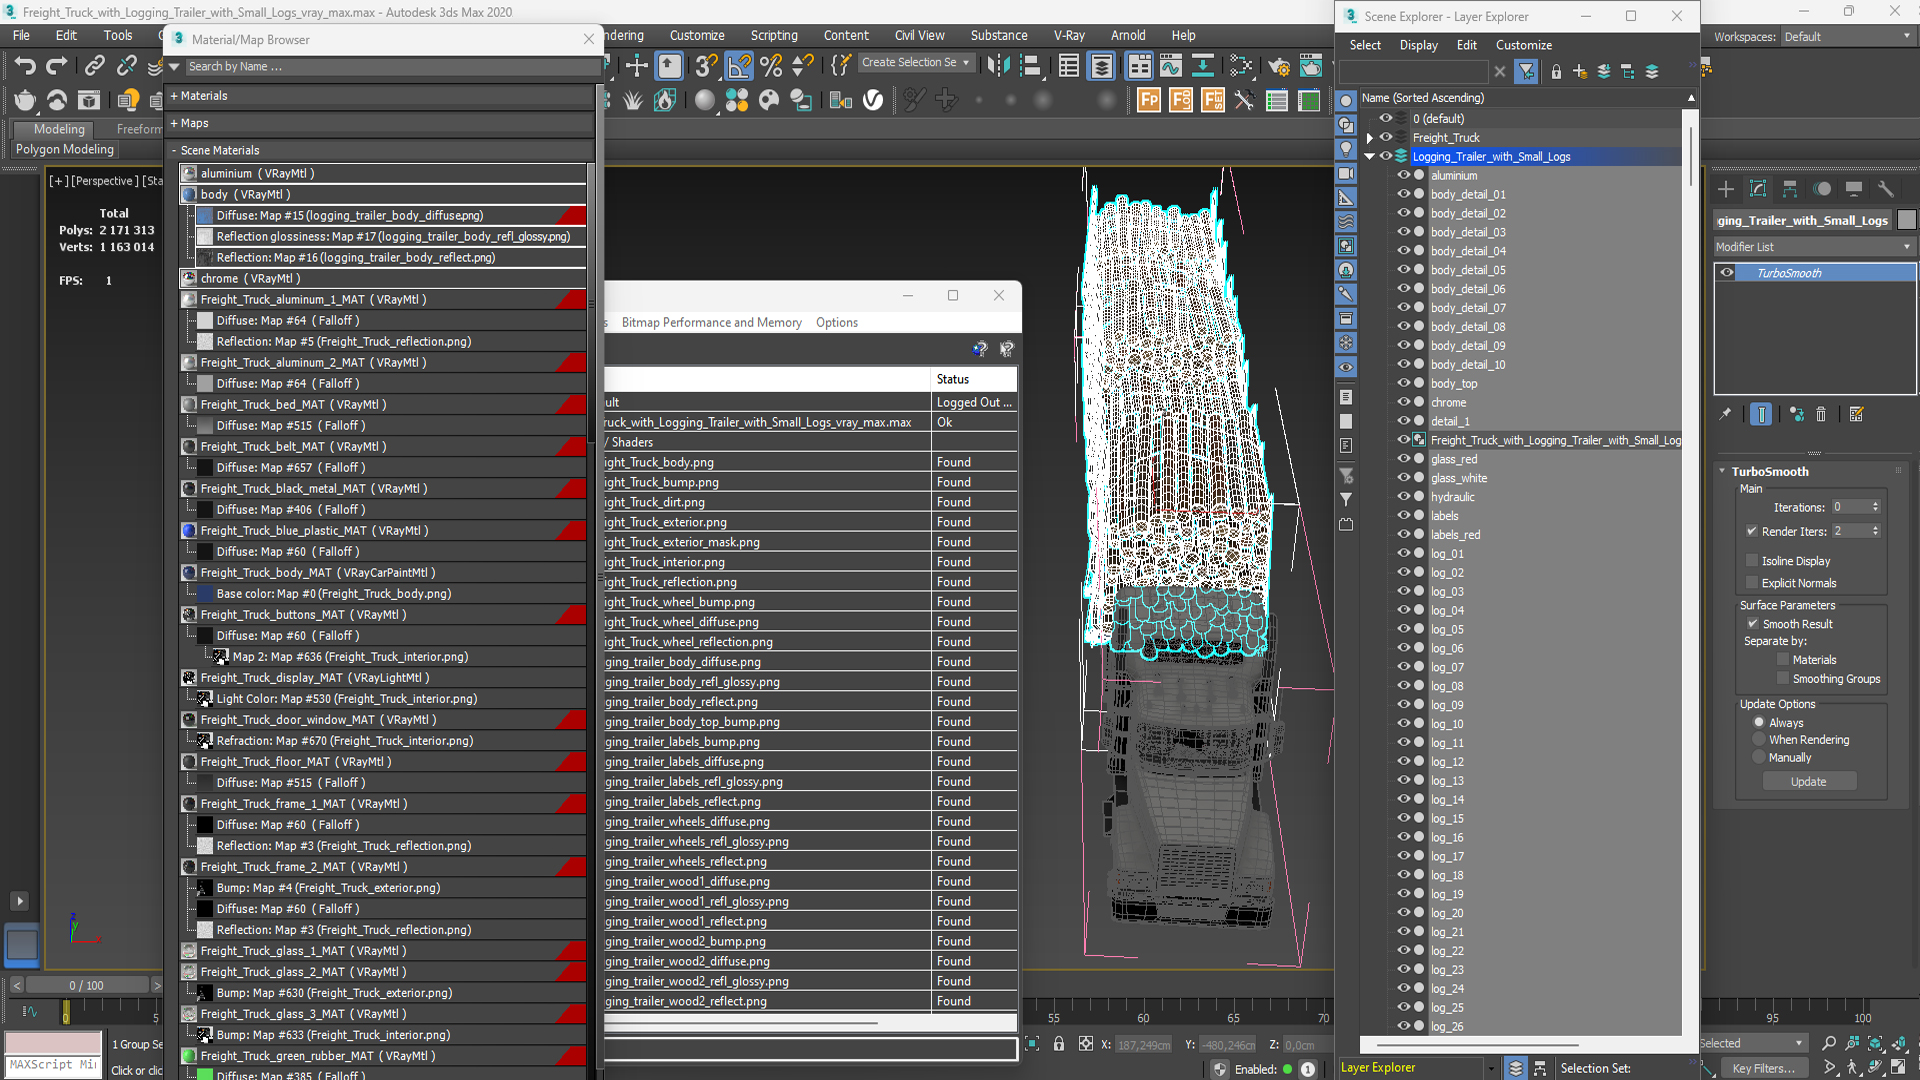The width and height of the screenshot is (1920, 1080).
Task: Toggle the Spinner Snap tool
Action: coord(803,66)
